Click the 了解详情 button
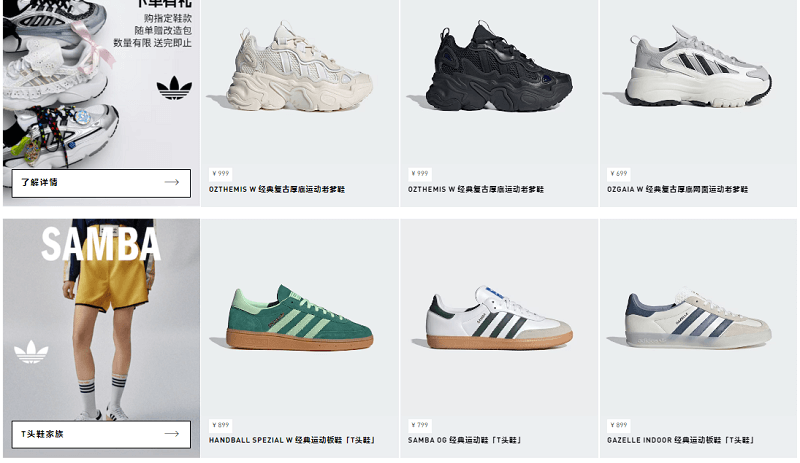Image resolution: width=800 pixels, height=463 pixels. point(101,183)
